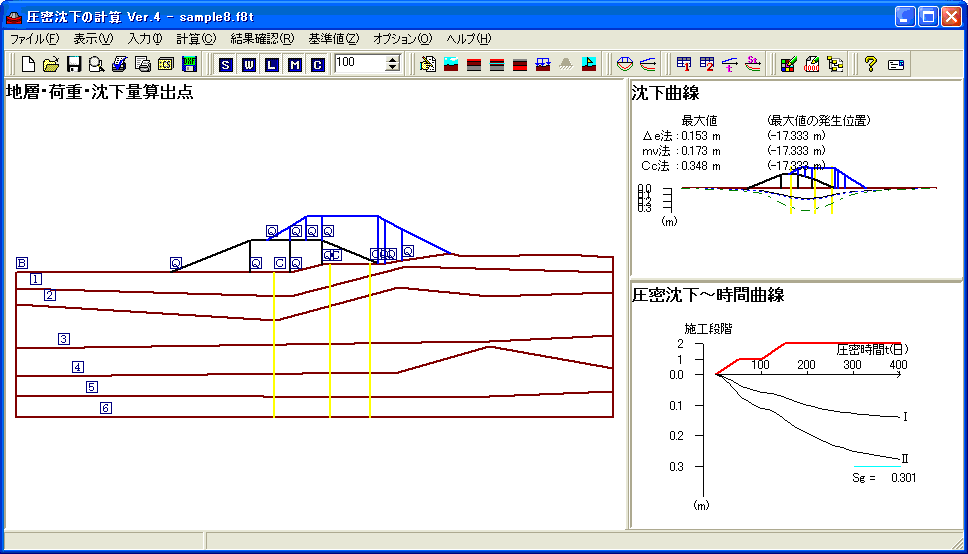The image size is (968, 554).
Task: Click the 施工段階 axis label
Action: (x=708, y=329)
